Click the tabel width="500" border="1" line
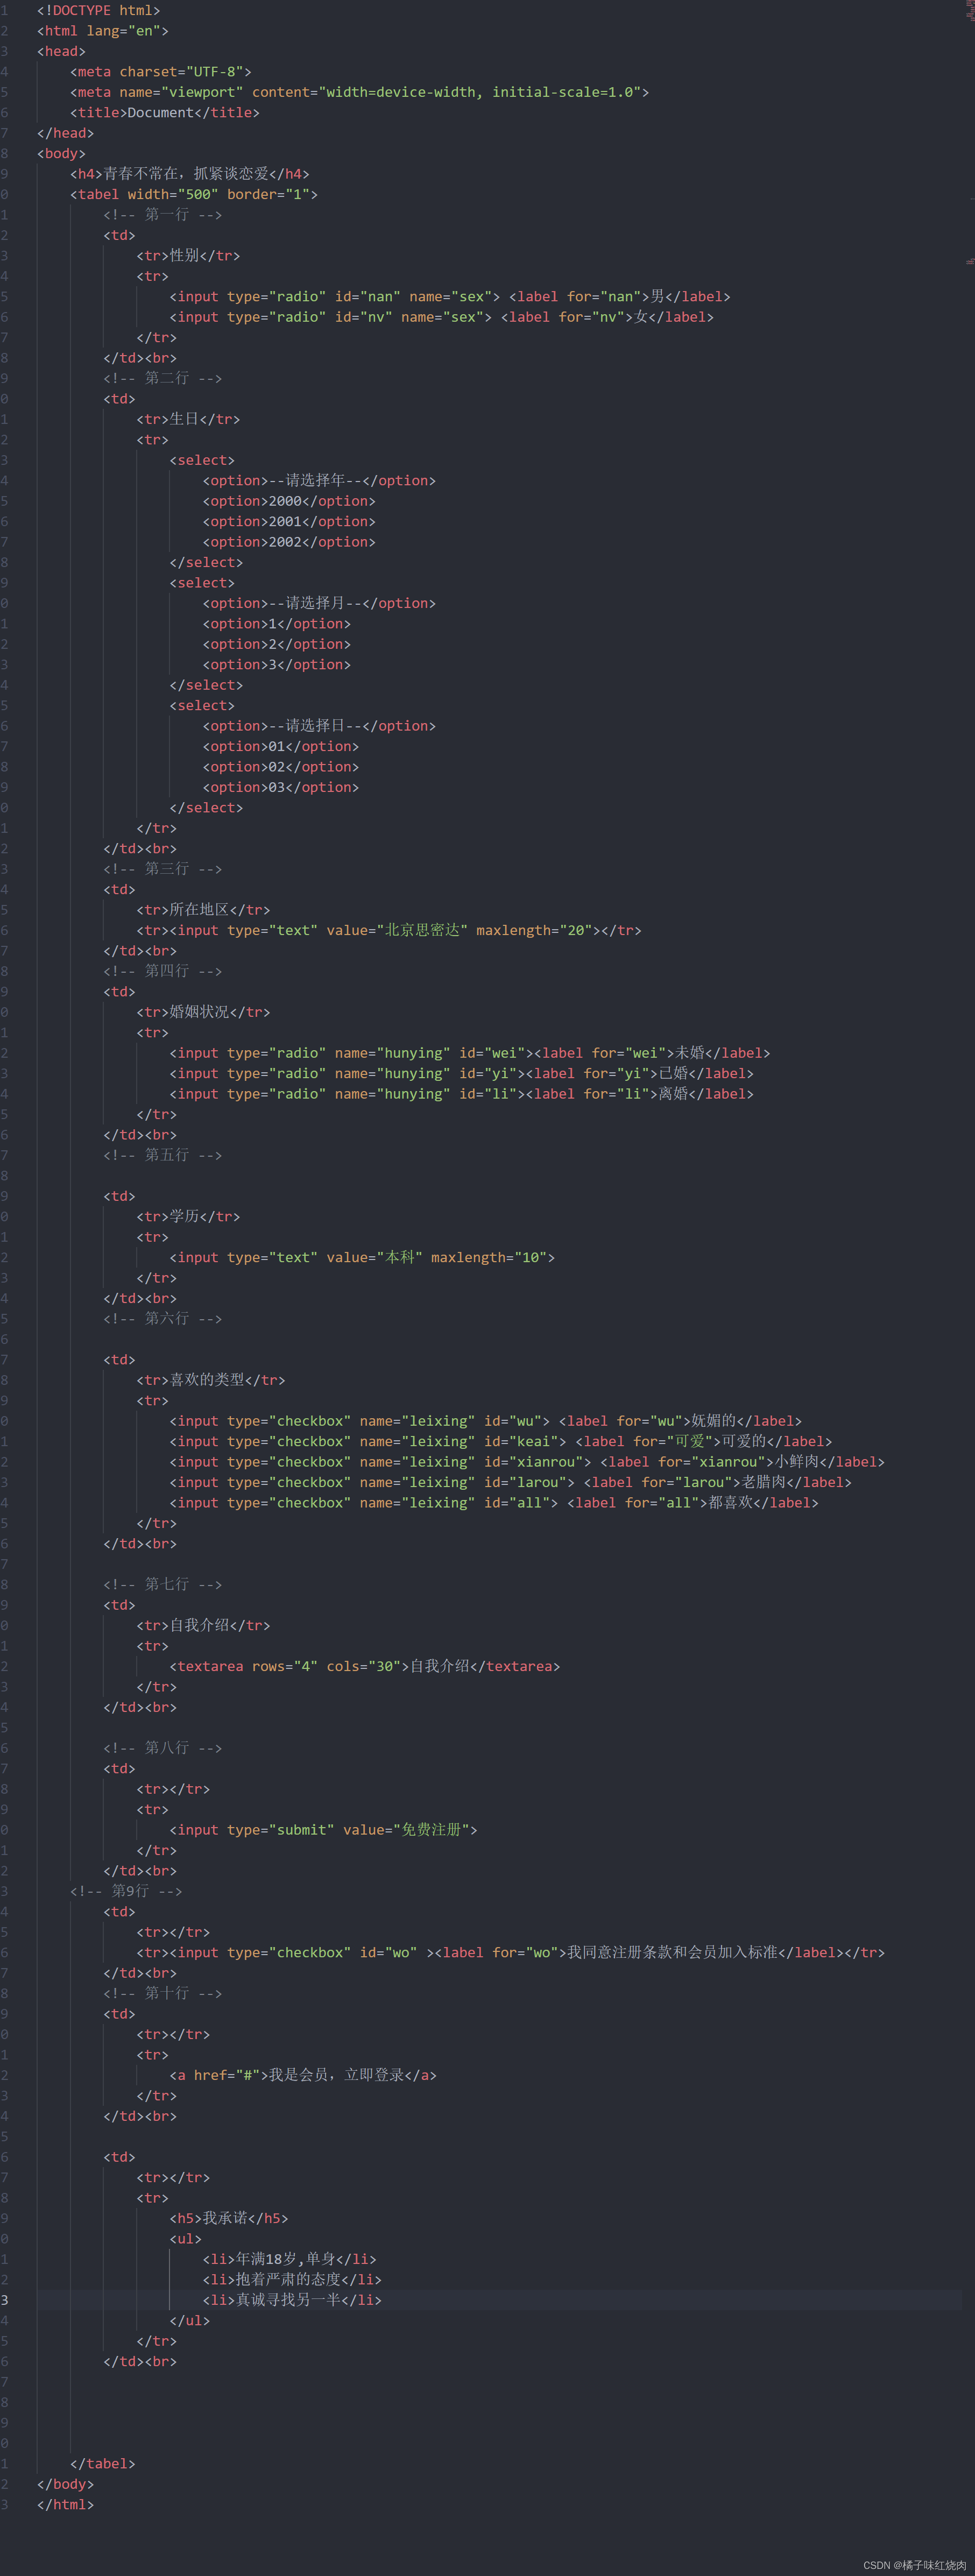 [193, 194]
